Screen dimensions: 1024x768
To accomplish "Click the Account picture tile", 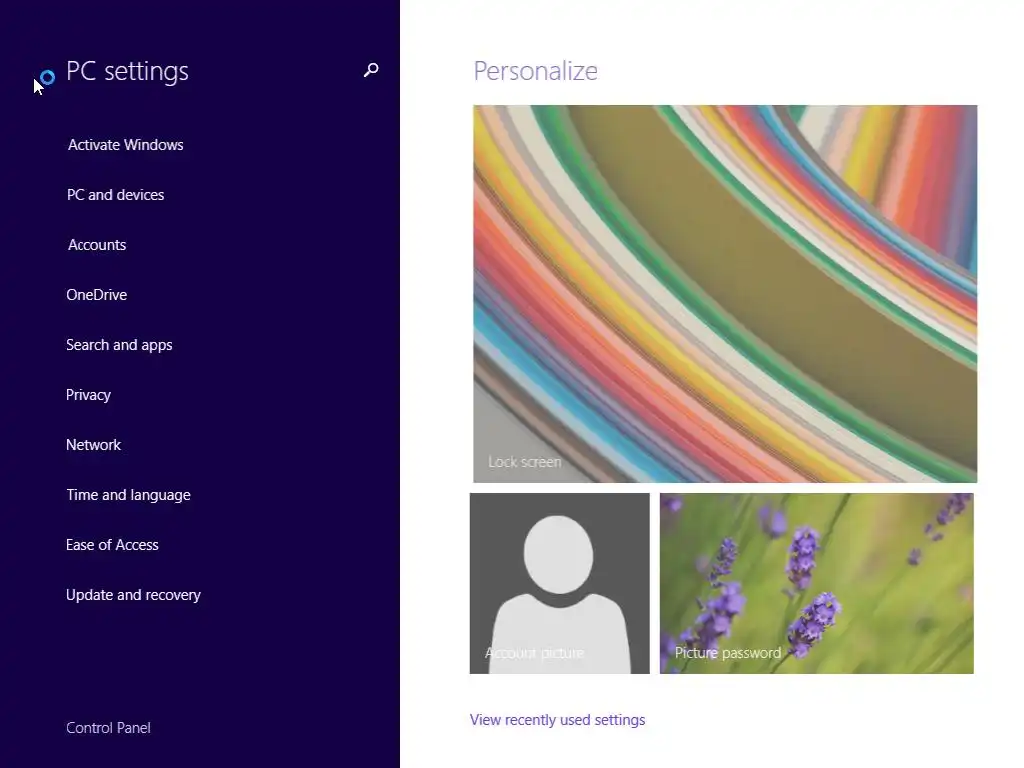I will click(x=560, y=583).
